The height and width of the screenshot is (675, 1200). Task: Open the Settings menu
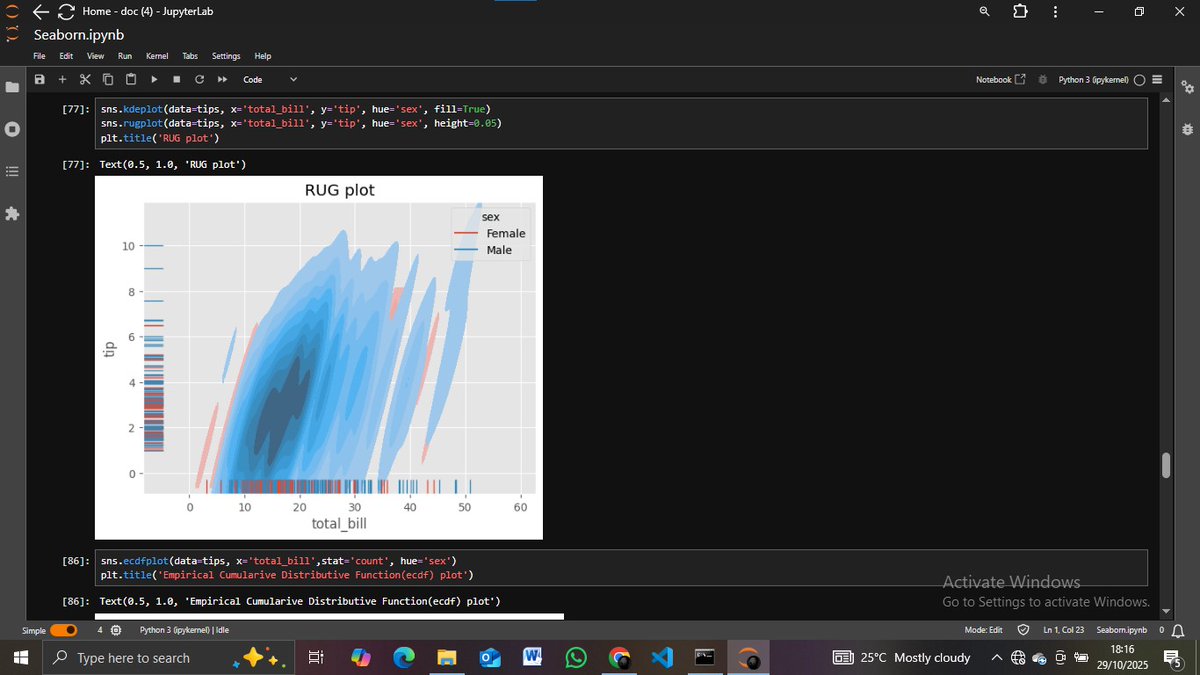tap(225, 56)
